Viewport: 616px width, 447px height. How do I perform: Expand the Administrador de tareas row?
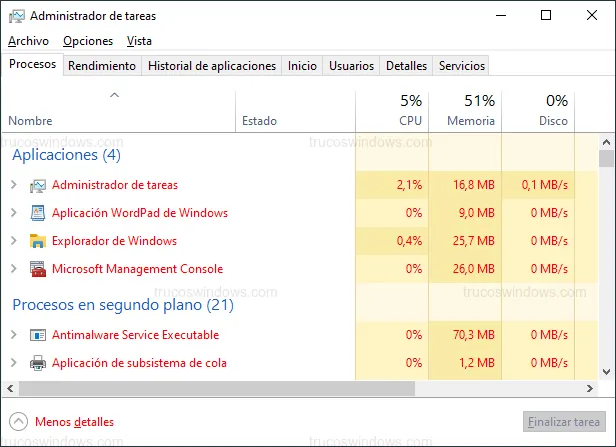pyautogui.click(x=13, y=185)
